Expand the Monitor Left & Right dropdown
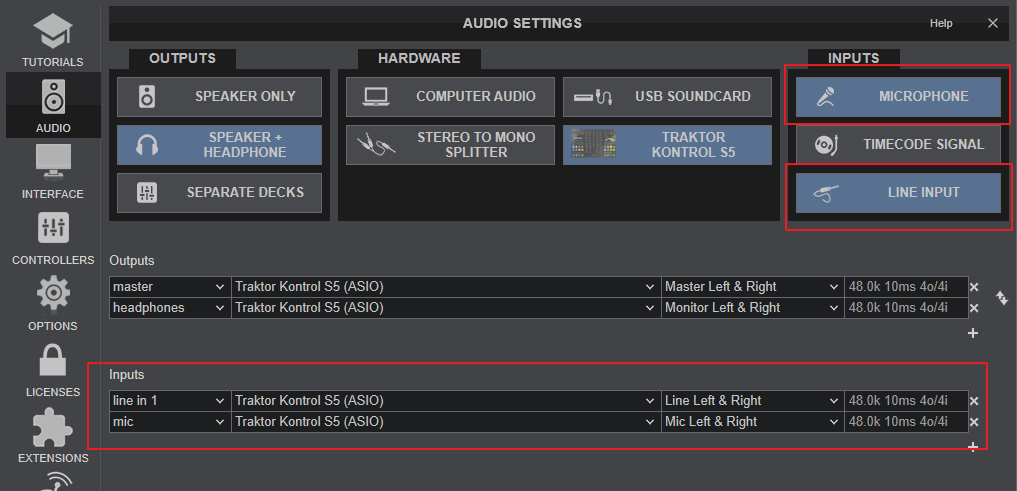 click(x=752, y=308)
